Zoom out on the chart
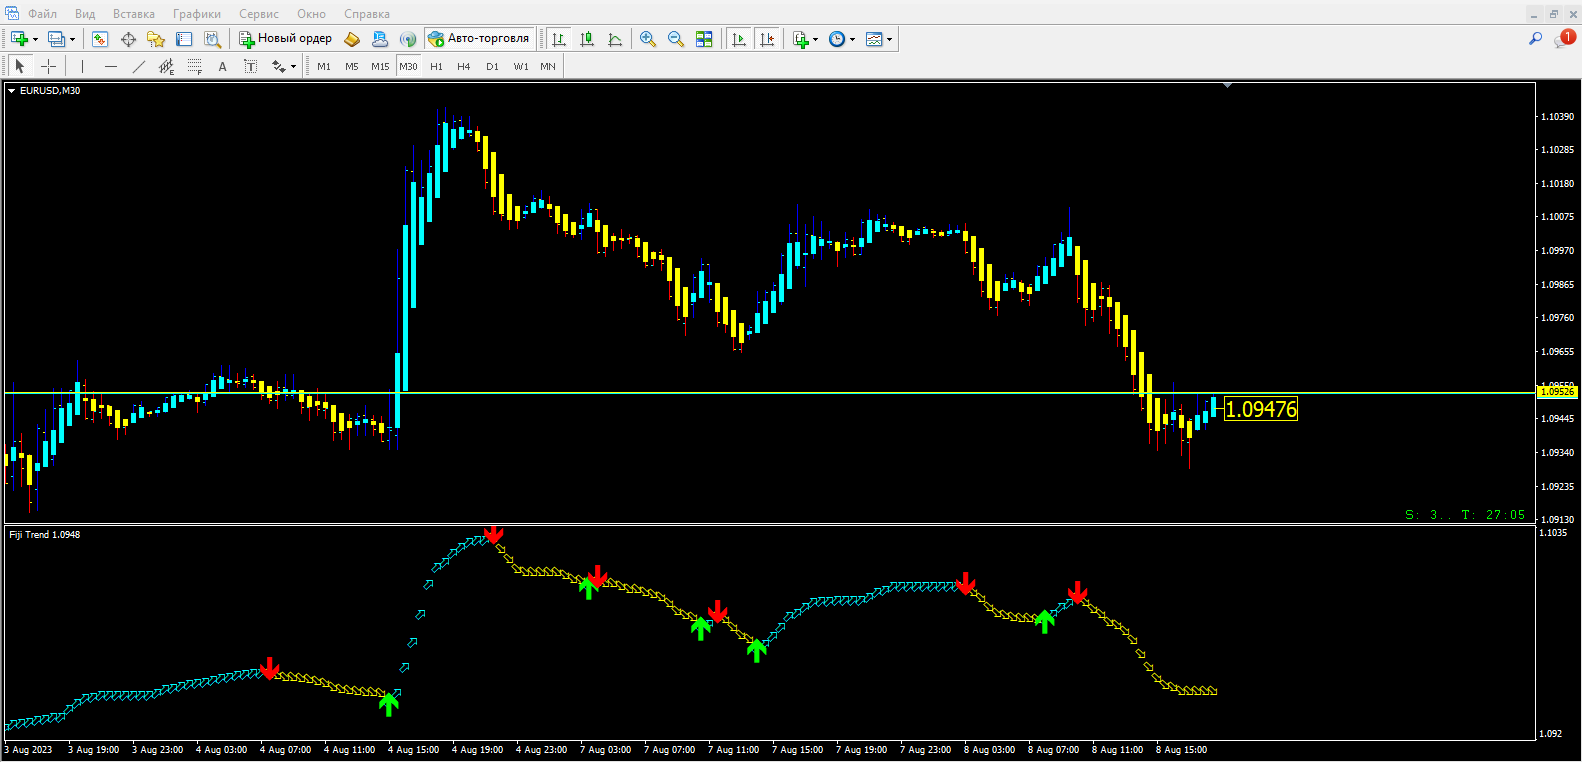Image resolution: width=1582 pixels, height=763 pixels. pyautogui.click(x=676, y=39)
